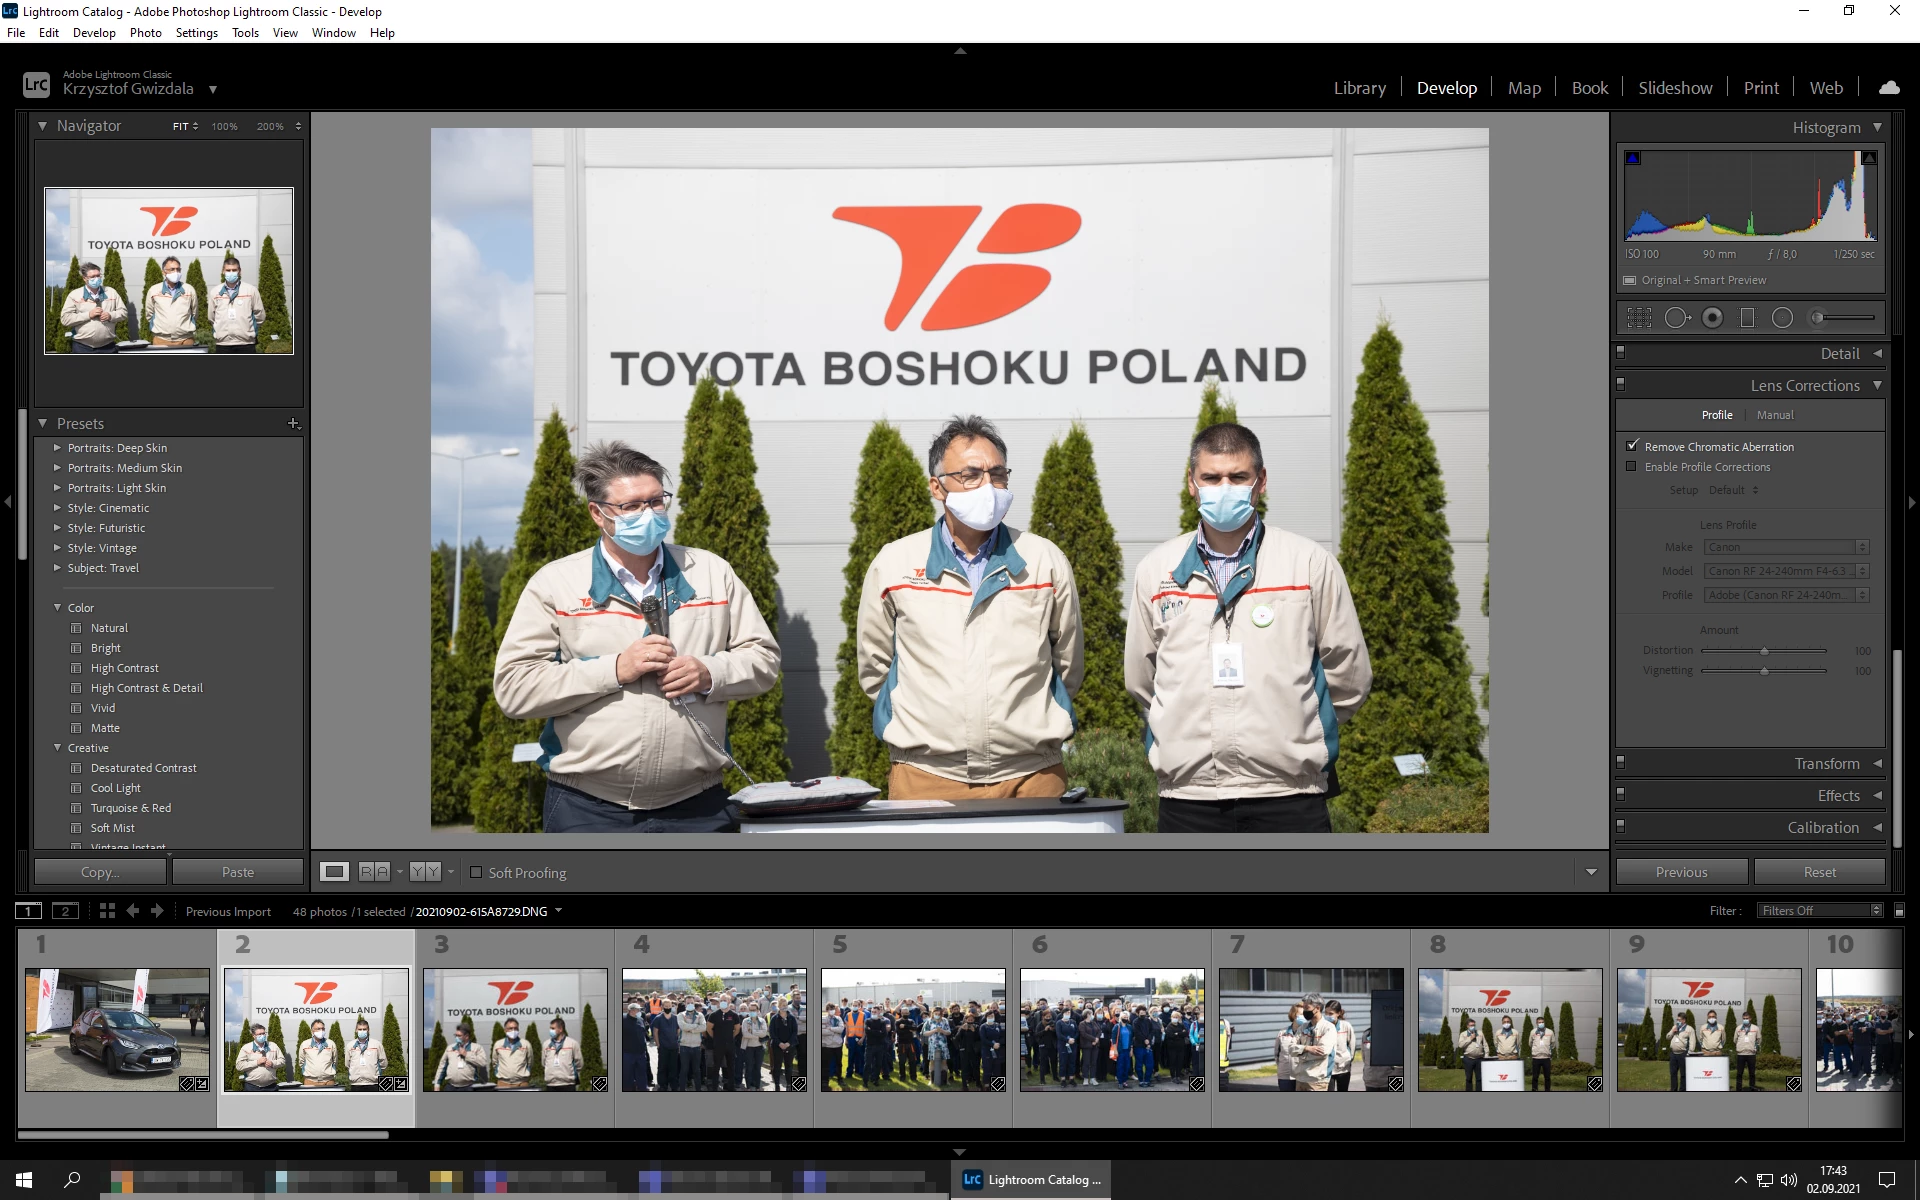
Task: Select the Crop Overlay tool
Action: (1639, 318)
